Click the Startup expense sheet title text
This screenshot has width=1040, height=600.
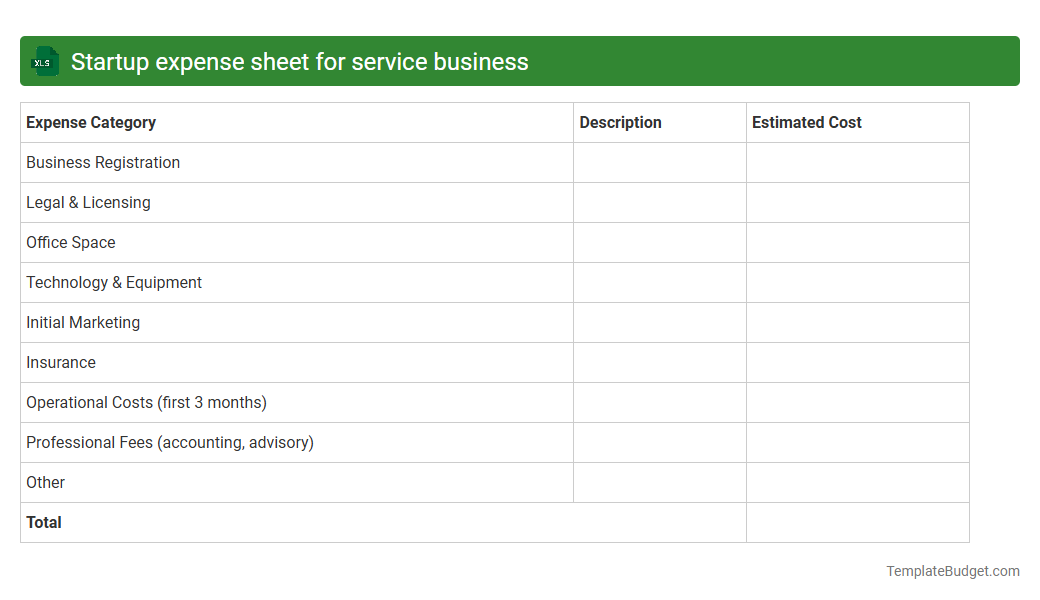tap(300, 61)
